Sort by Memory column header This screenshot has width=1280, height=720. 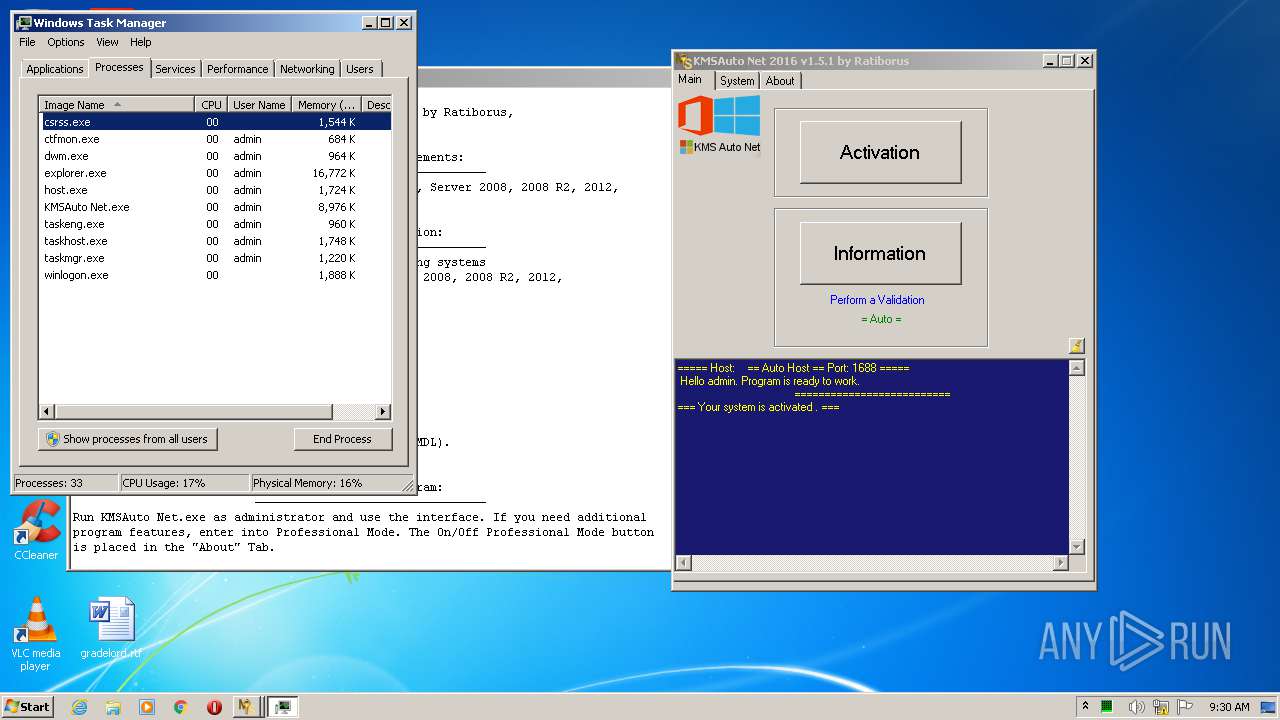[327, 105]
